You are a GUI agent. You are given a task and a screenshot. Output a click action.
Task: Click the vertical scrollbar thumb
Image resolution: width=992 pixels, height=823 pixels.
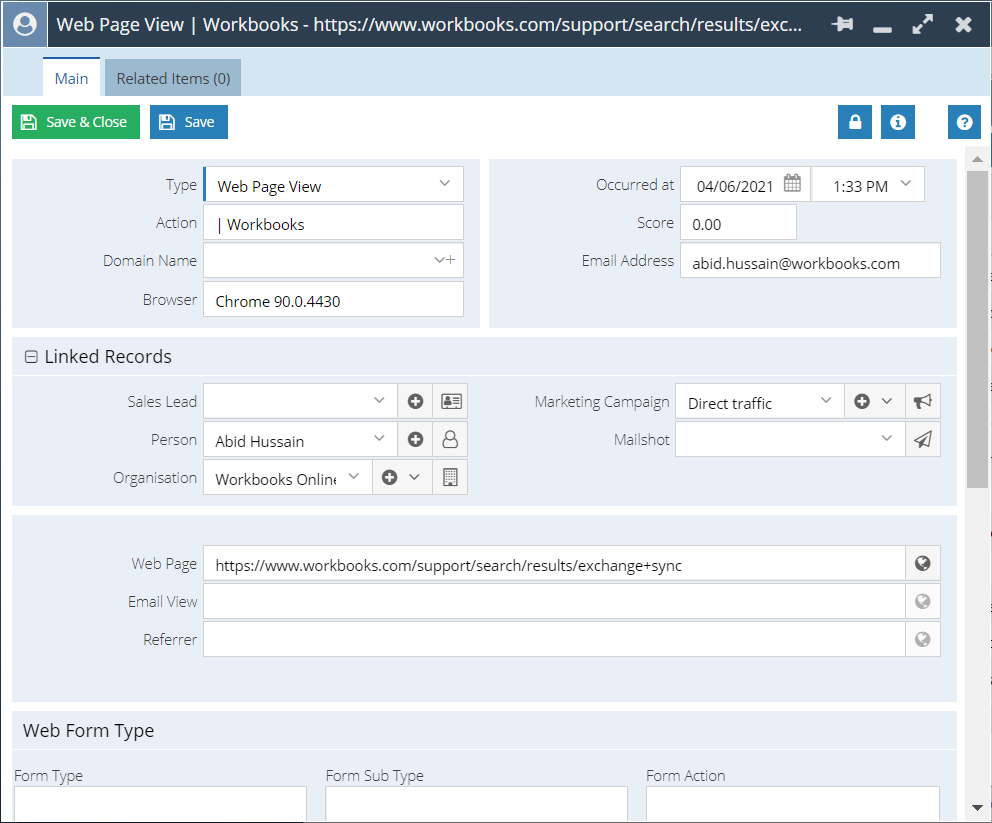click(x=977, y=329)
